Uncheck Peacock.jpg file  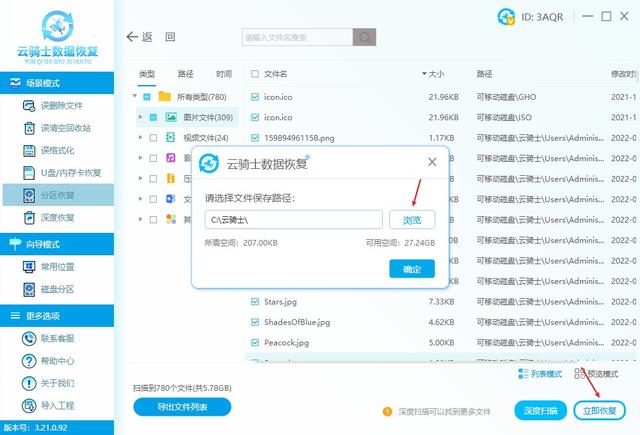point(255,343)
